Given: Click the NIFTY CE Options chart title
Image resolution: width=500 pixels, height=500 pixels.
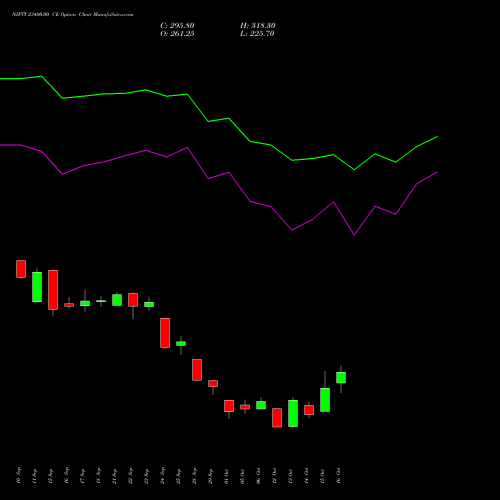Looking at the screenshot, I should [x=73, y=14].
